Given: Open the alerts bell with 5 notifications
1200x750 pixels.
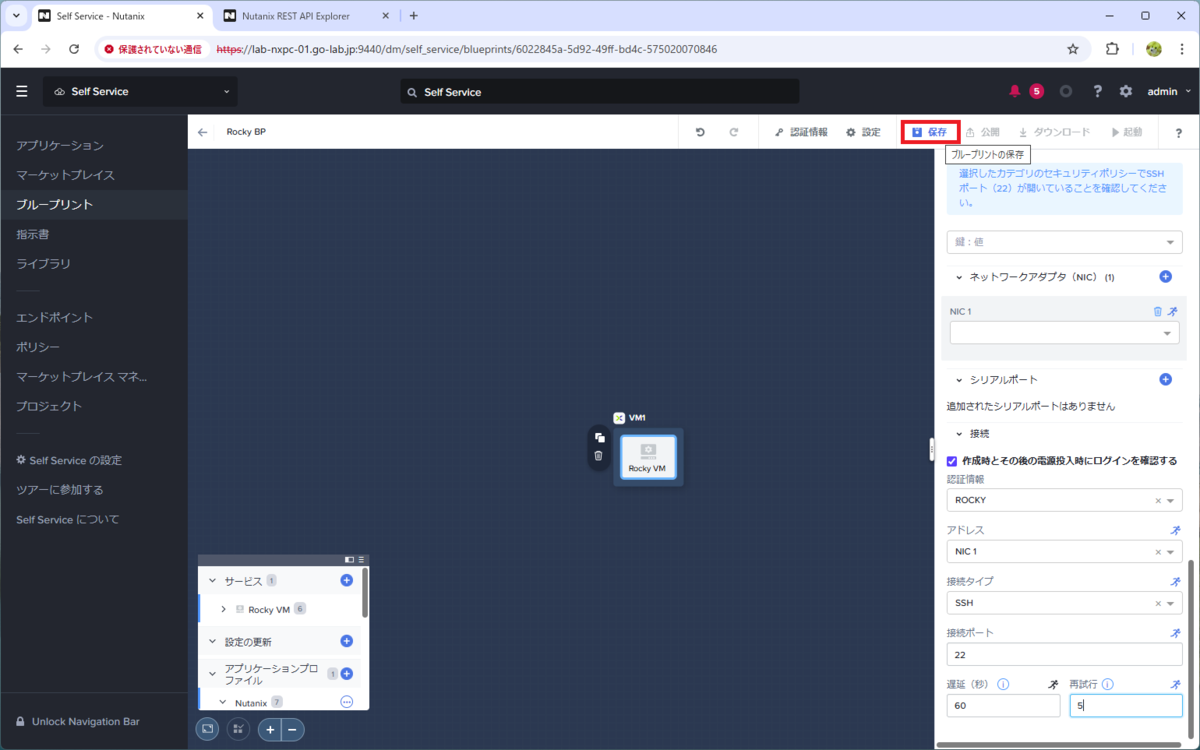Looking at the screenshot, I should pyautogui.click(x=1015, y=91).
